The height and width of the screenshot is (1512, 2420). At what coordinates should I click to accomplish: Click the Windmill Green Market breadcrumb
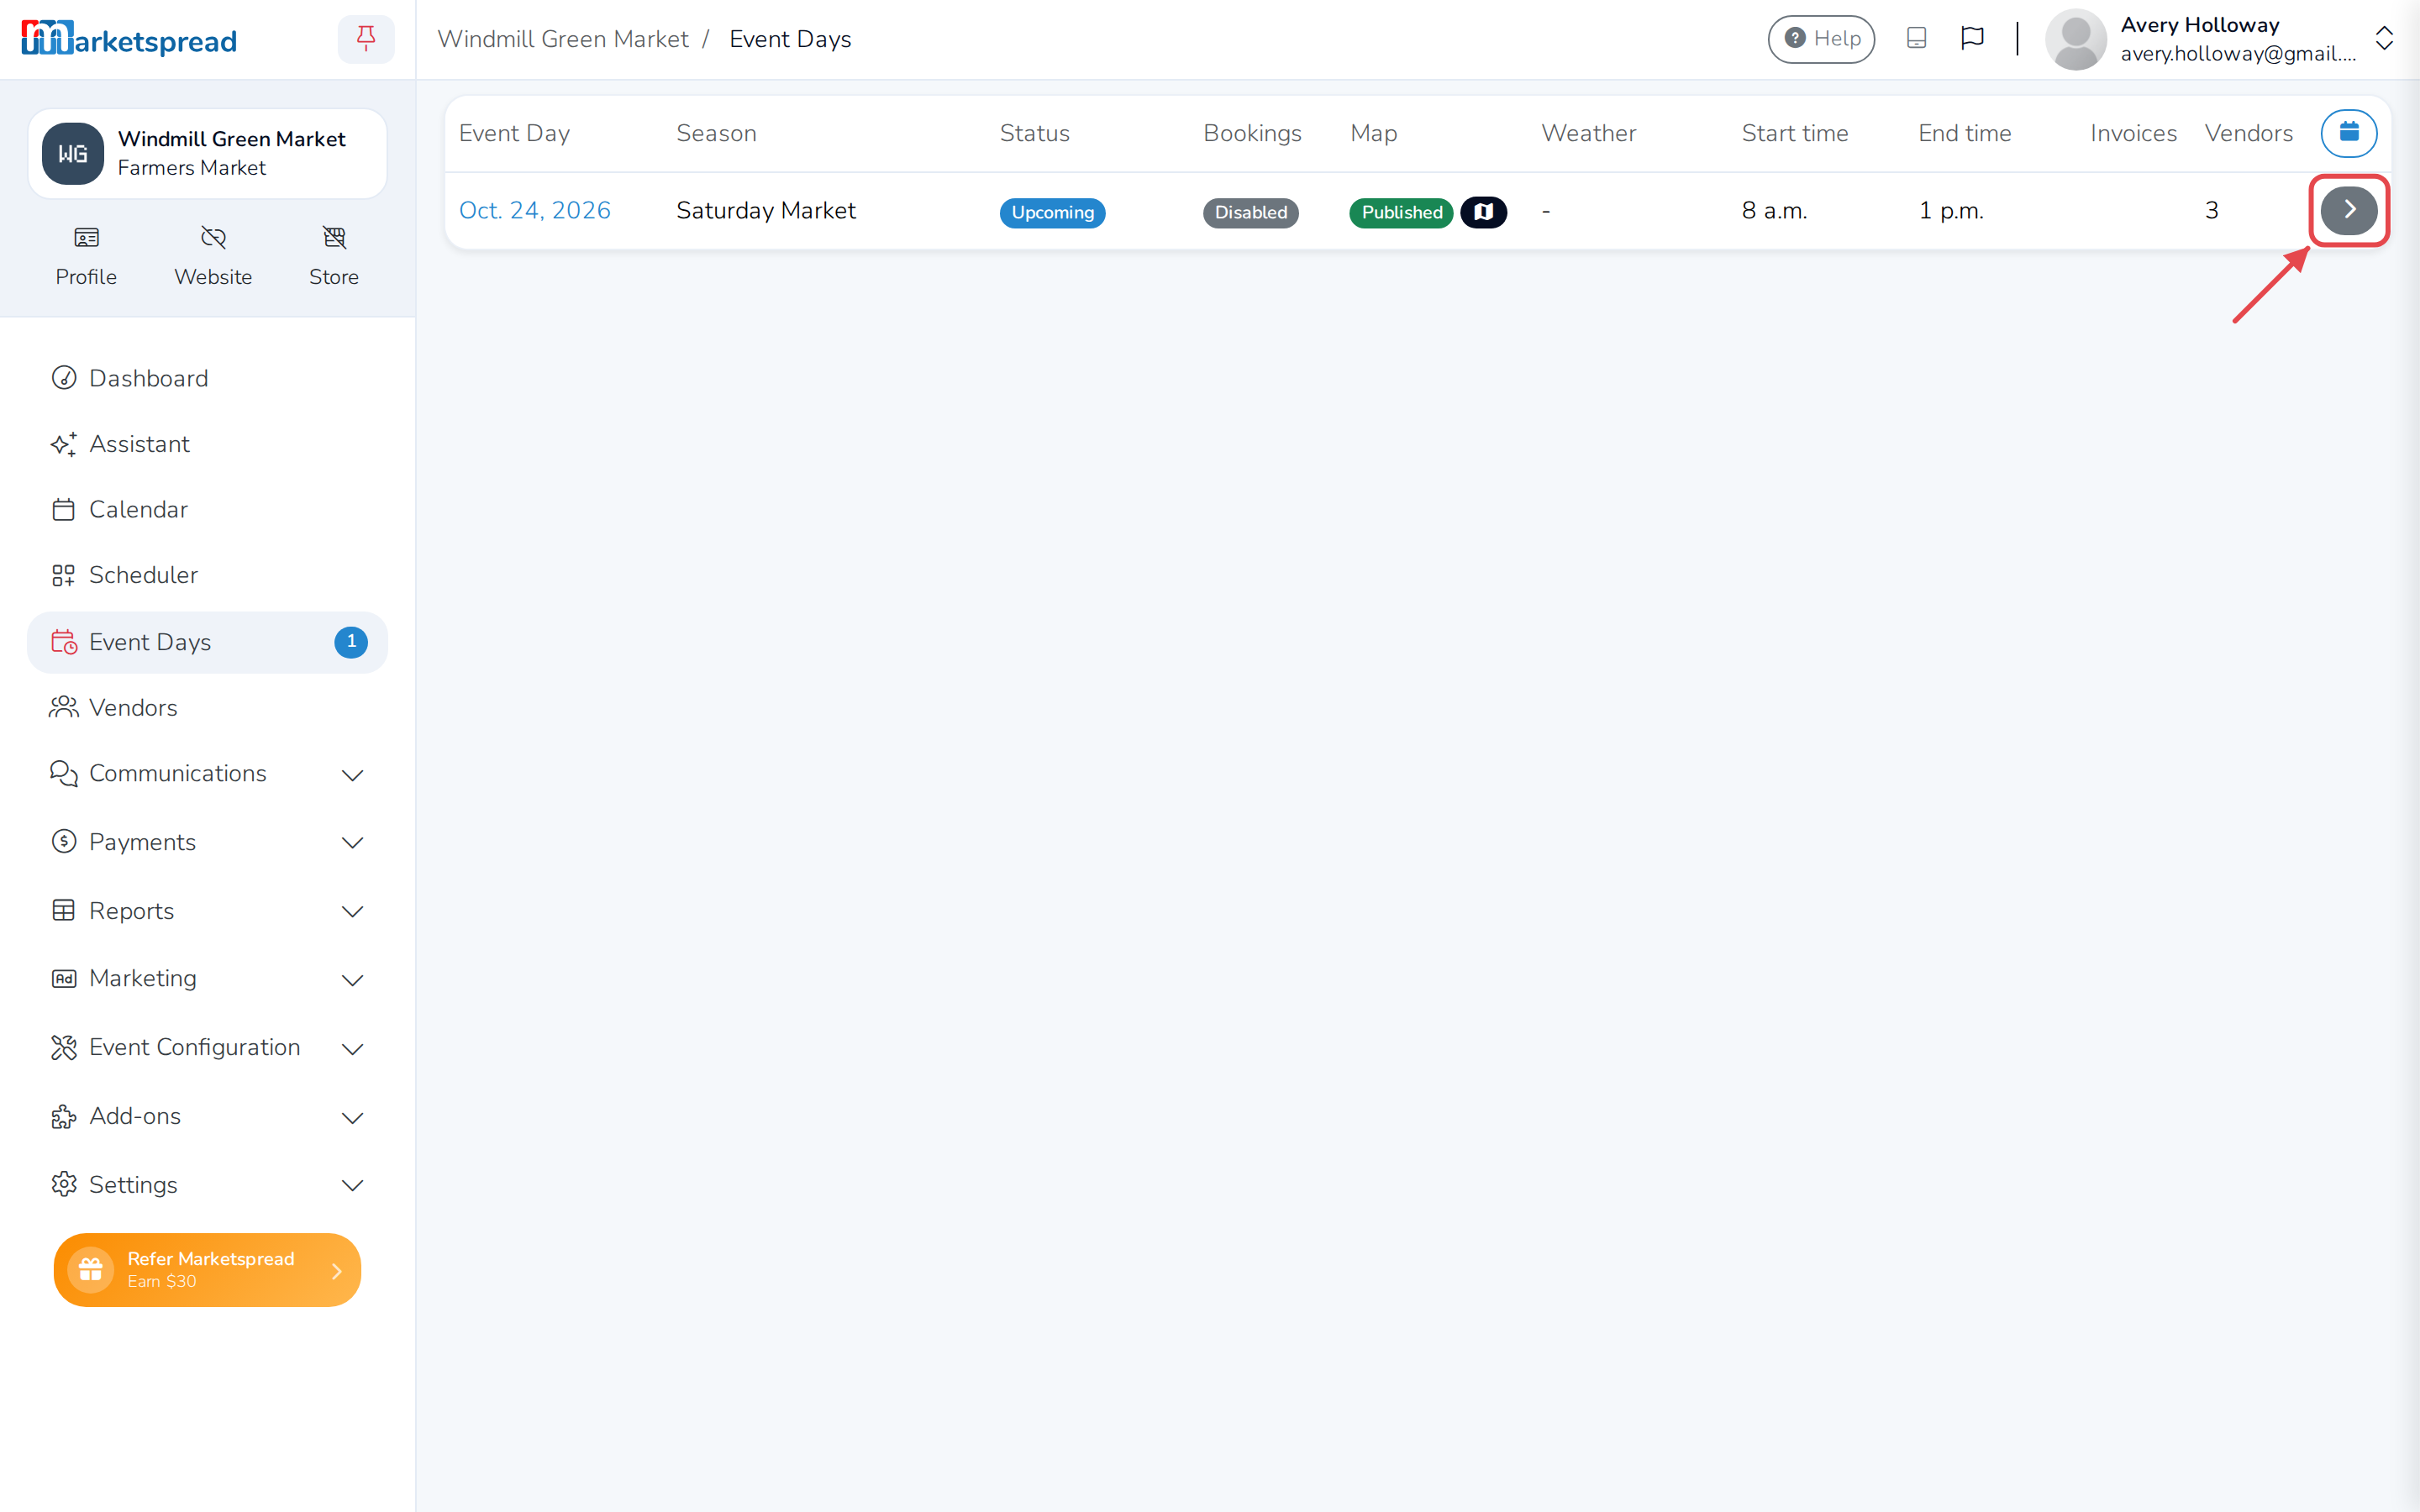point(563,39)
